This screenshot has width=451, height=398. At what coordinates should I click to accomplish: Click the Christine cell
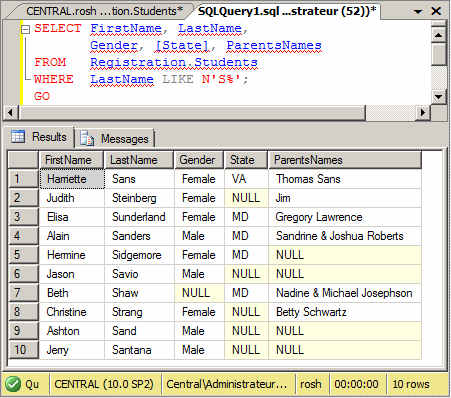pos(72,312)
